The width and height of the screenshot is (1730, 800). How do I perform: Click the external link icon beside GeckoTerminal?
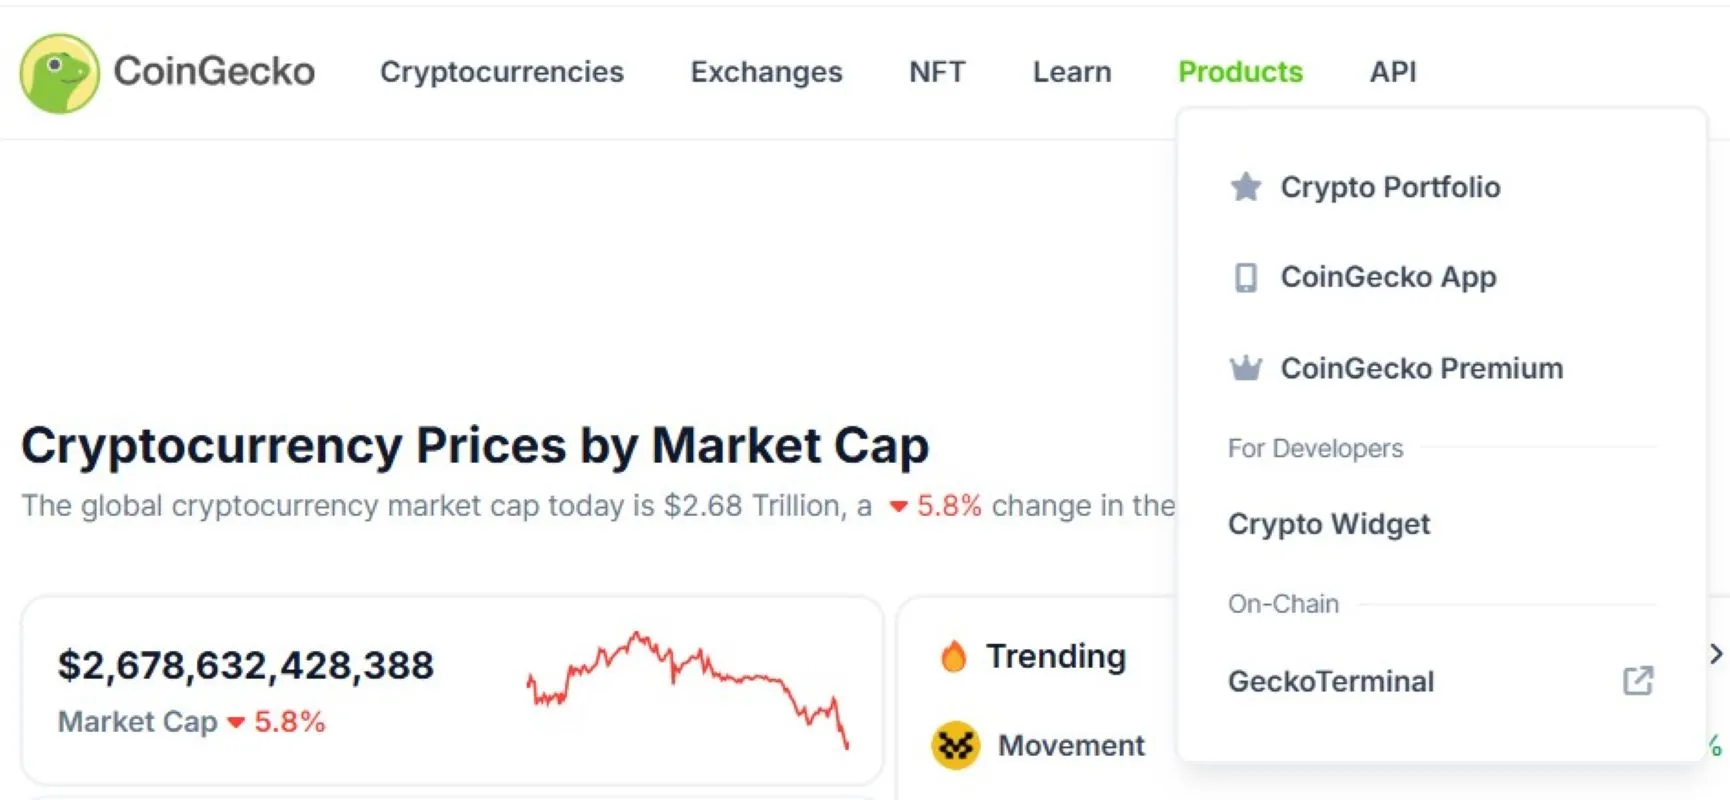coord(1637,681)
